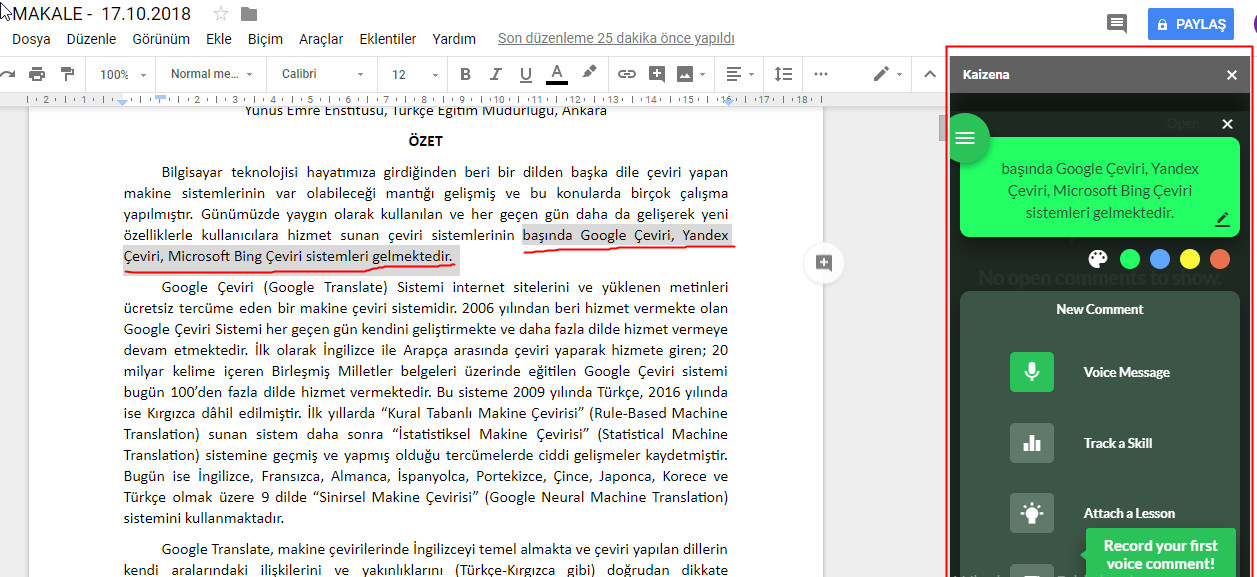Star the document next to the title
Viewport: 1257px width, 577px height.
(221, 14)
